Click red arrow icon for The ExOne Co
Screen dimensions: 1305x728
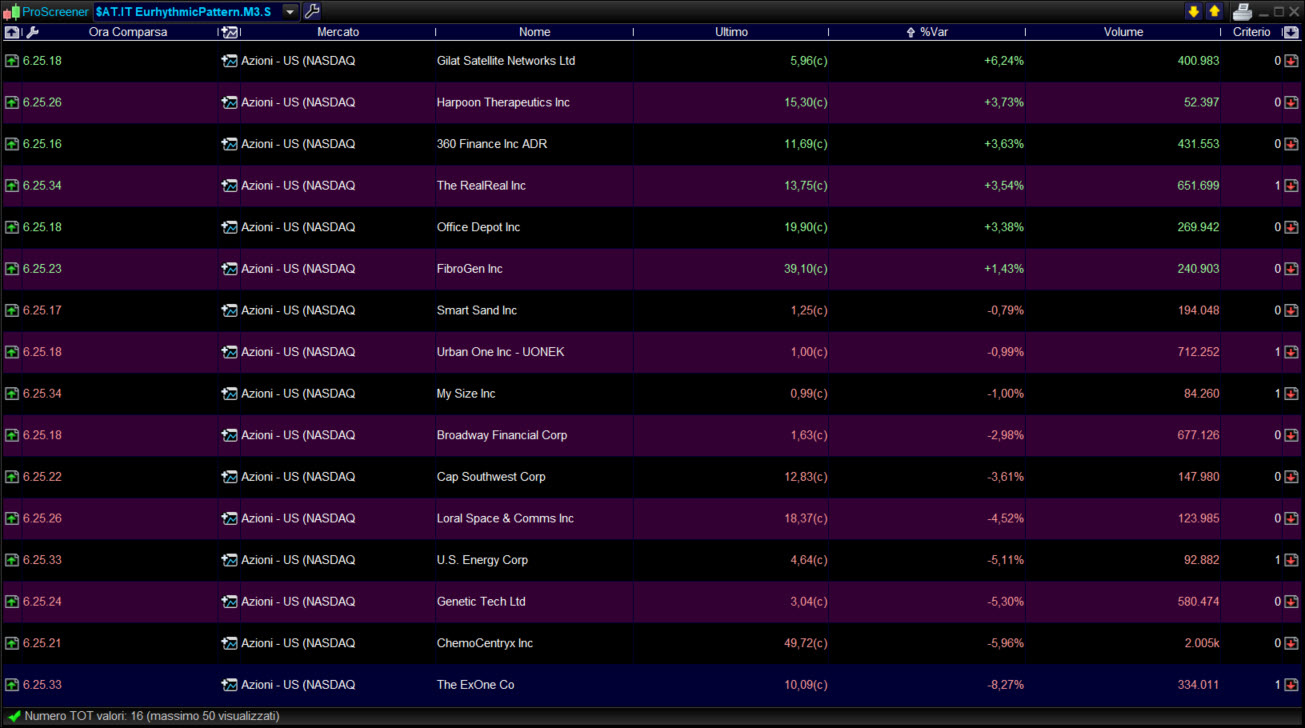pyautogui.click(x=1291, y=685)
